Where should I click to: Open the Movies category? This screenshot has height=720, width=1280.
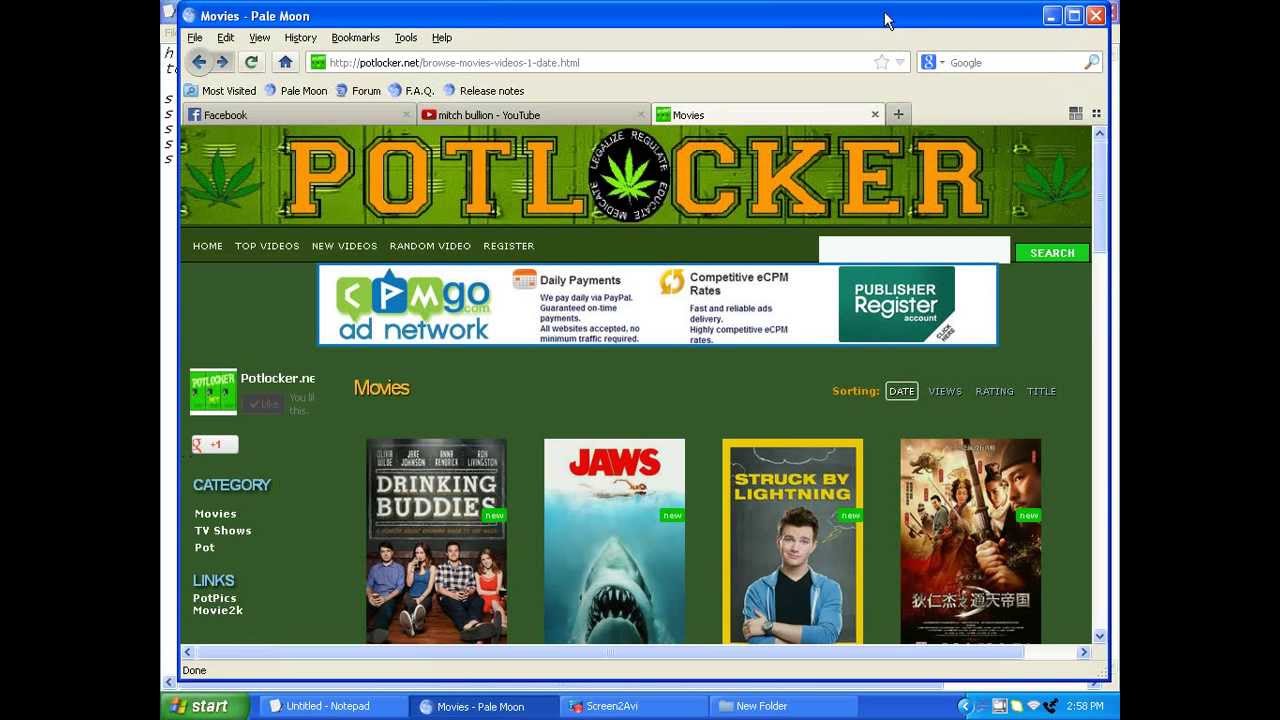216,514
